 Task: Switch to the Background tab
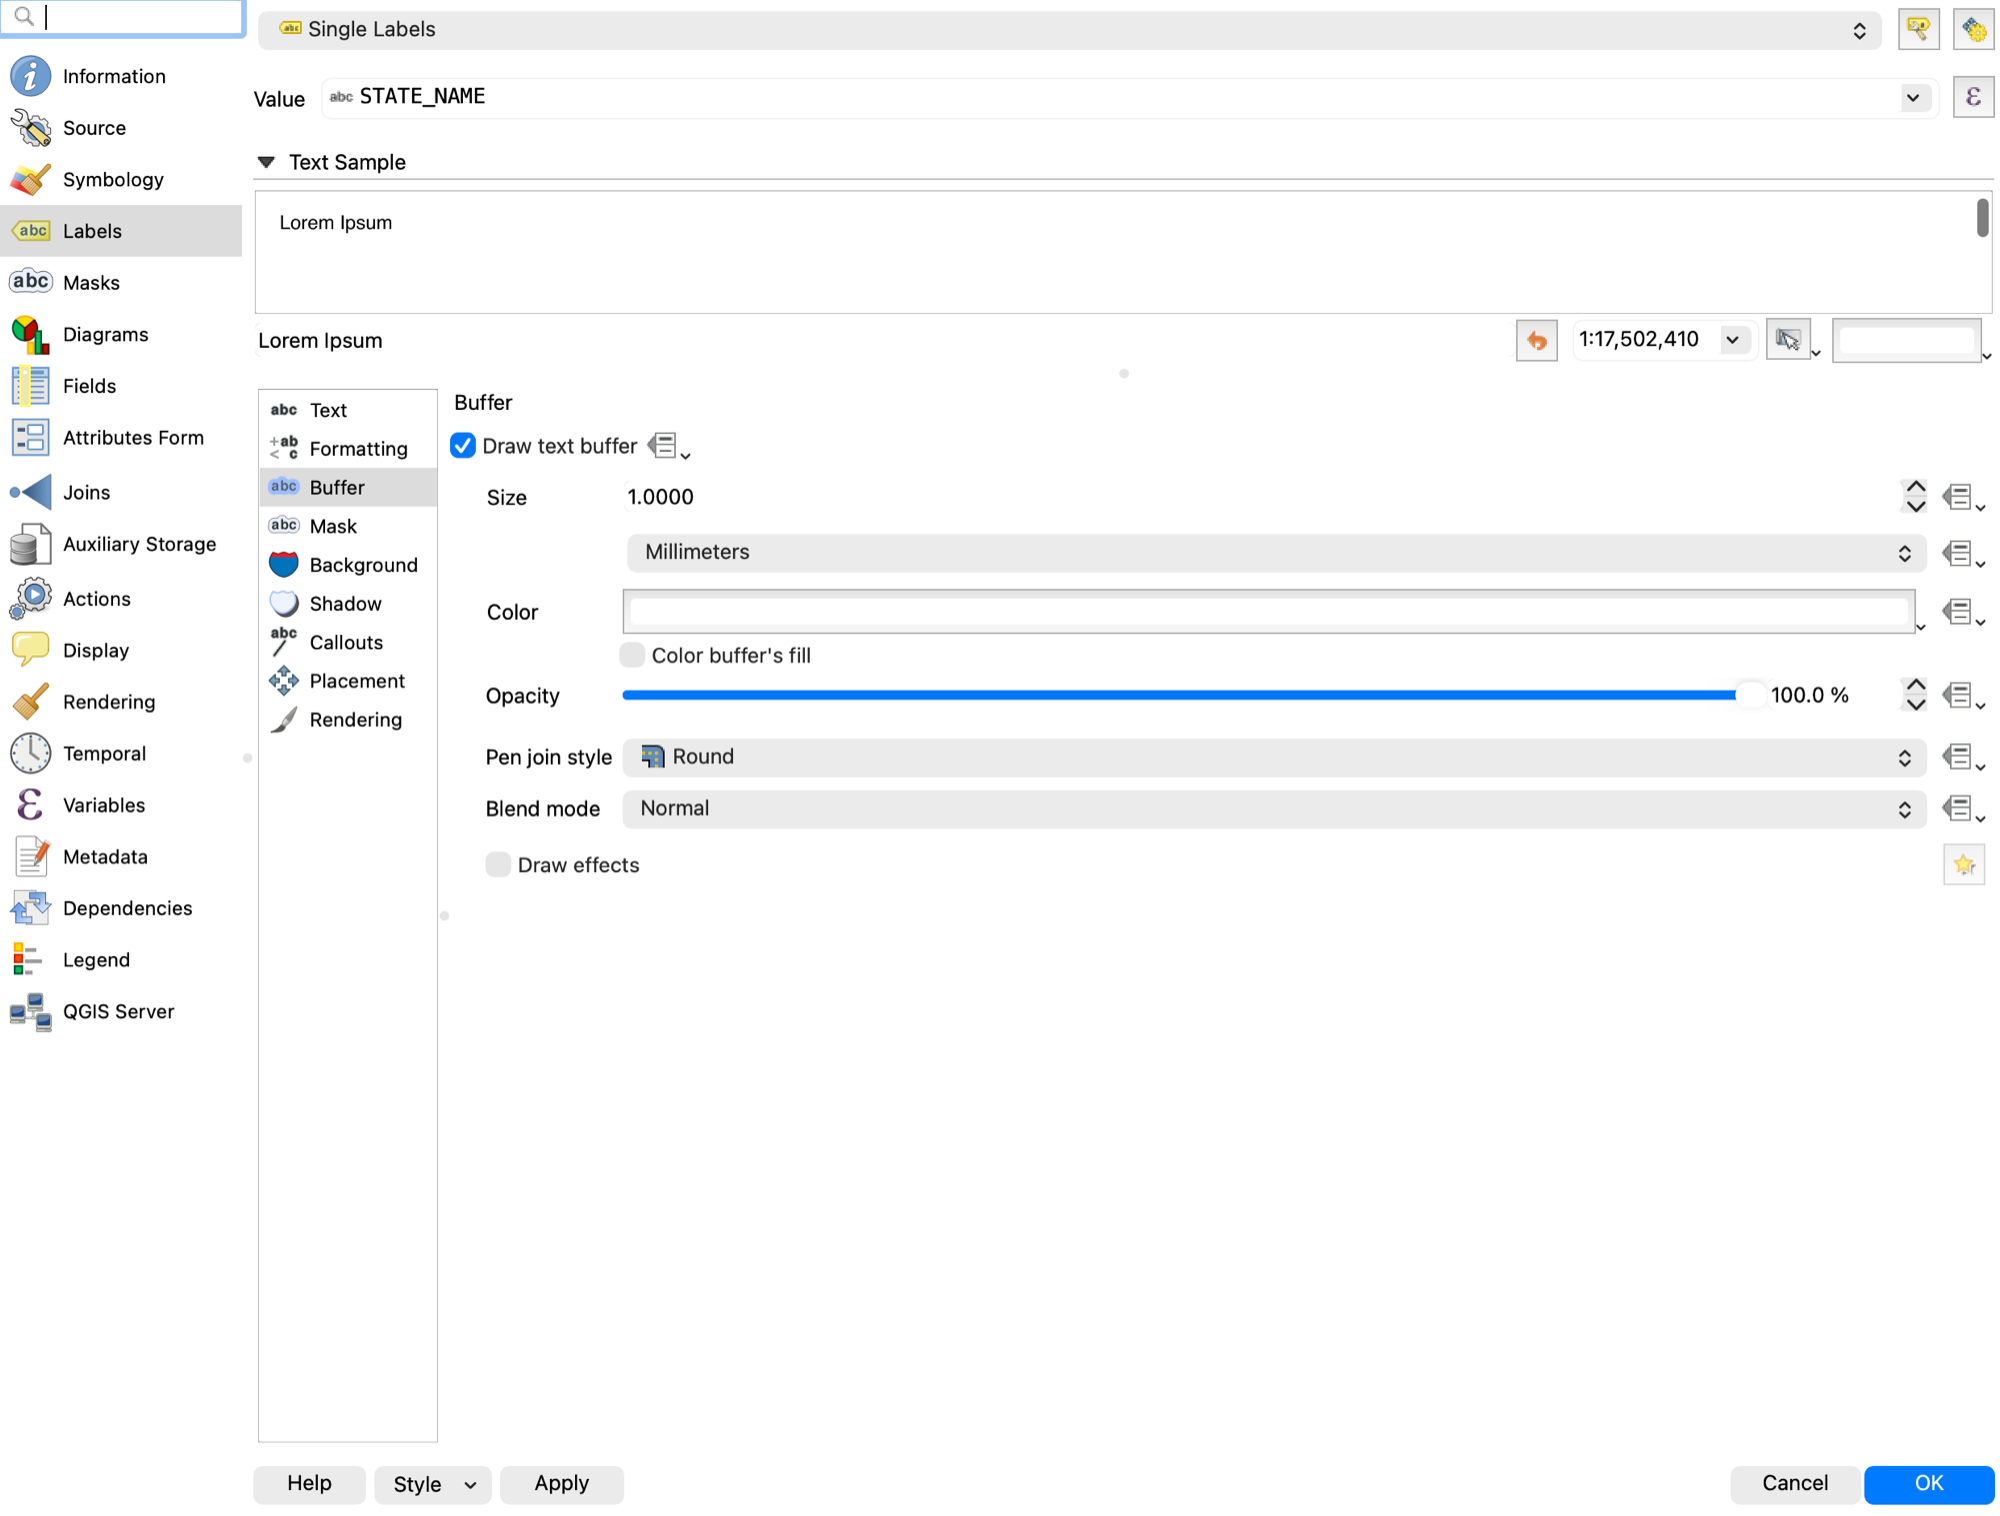point(348,565)
